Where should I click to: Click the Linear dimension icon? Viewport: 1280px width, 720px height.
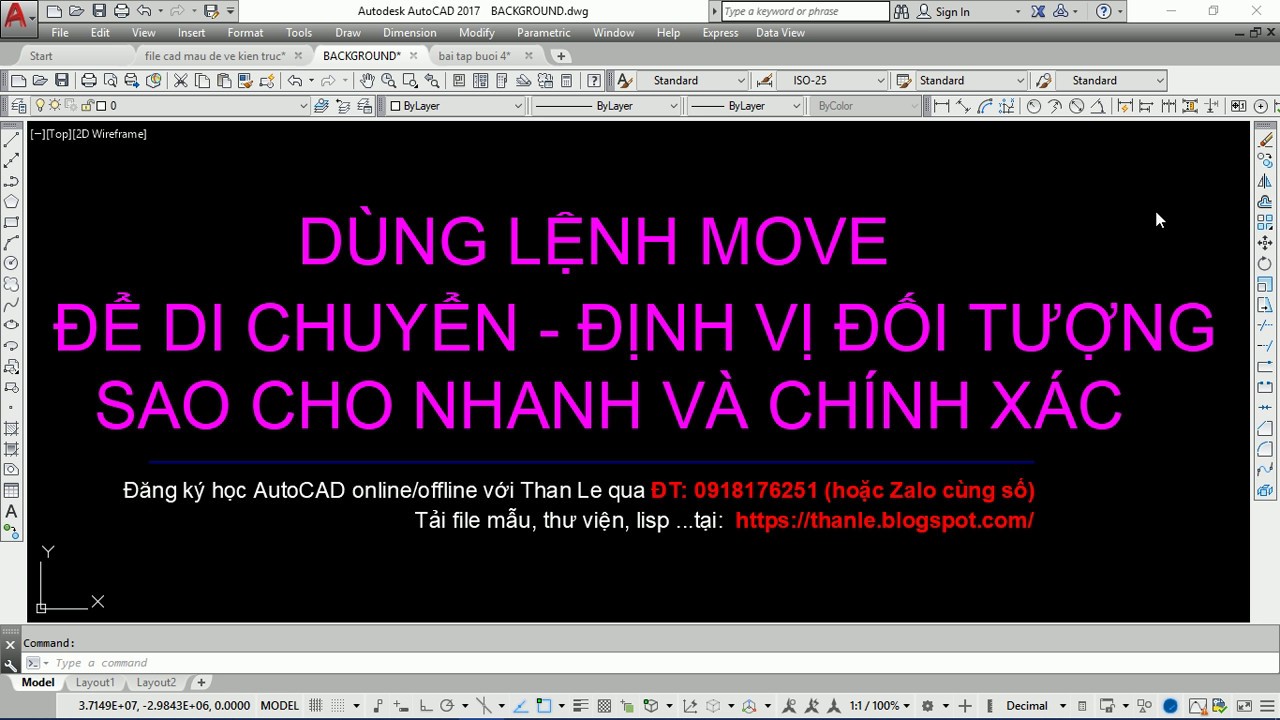[941, 105]
